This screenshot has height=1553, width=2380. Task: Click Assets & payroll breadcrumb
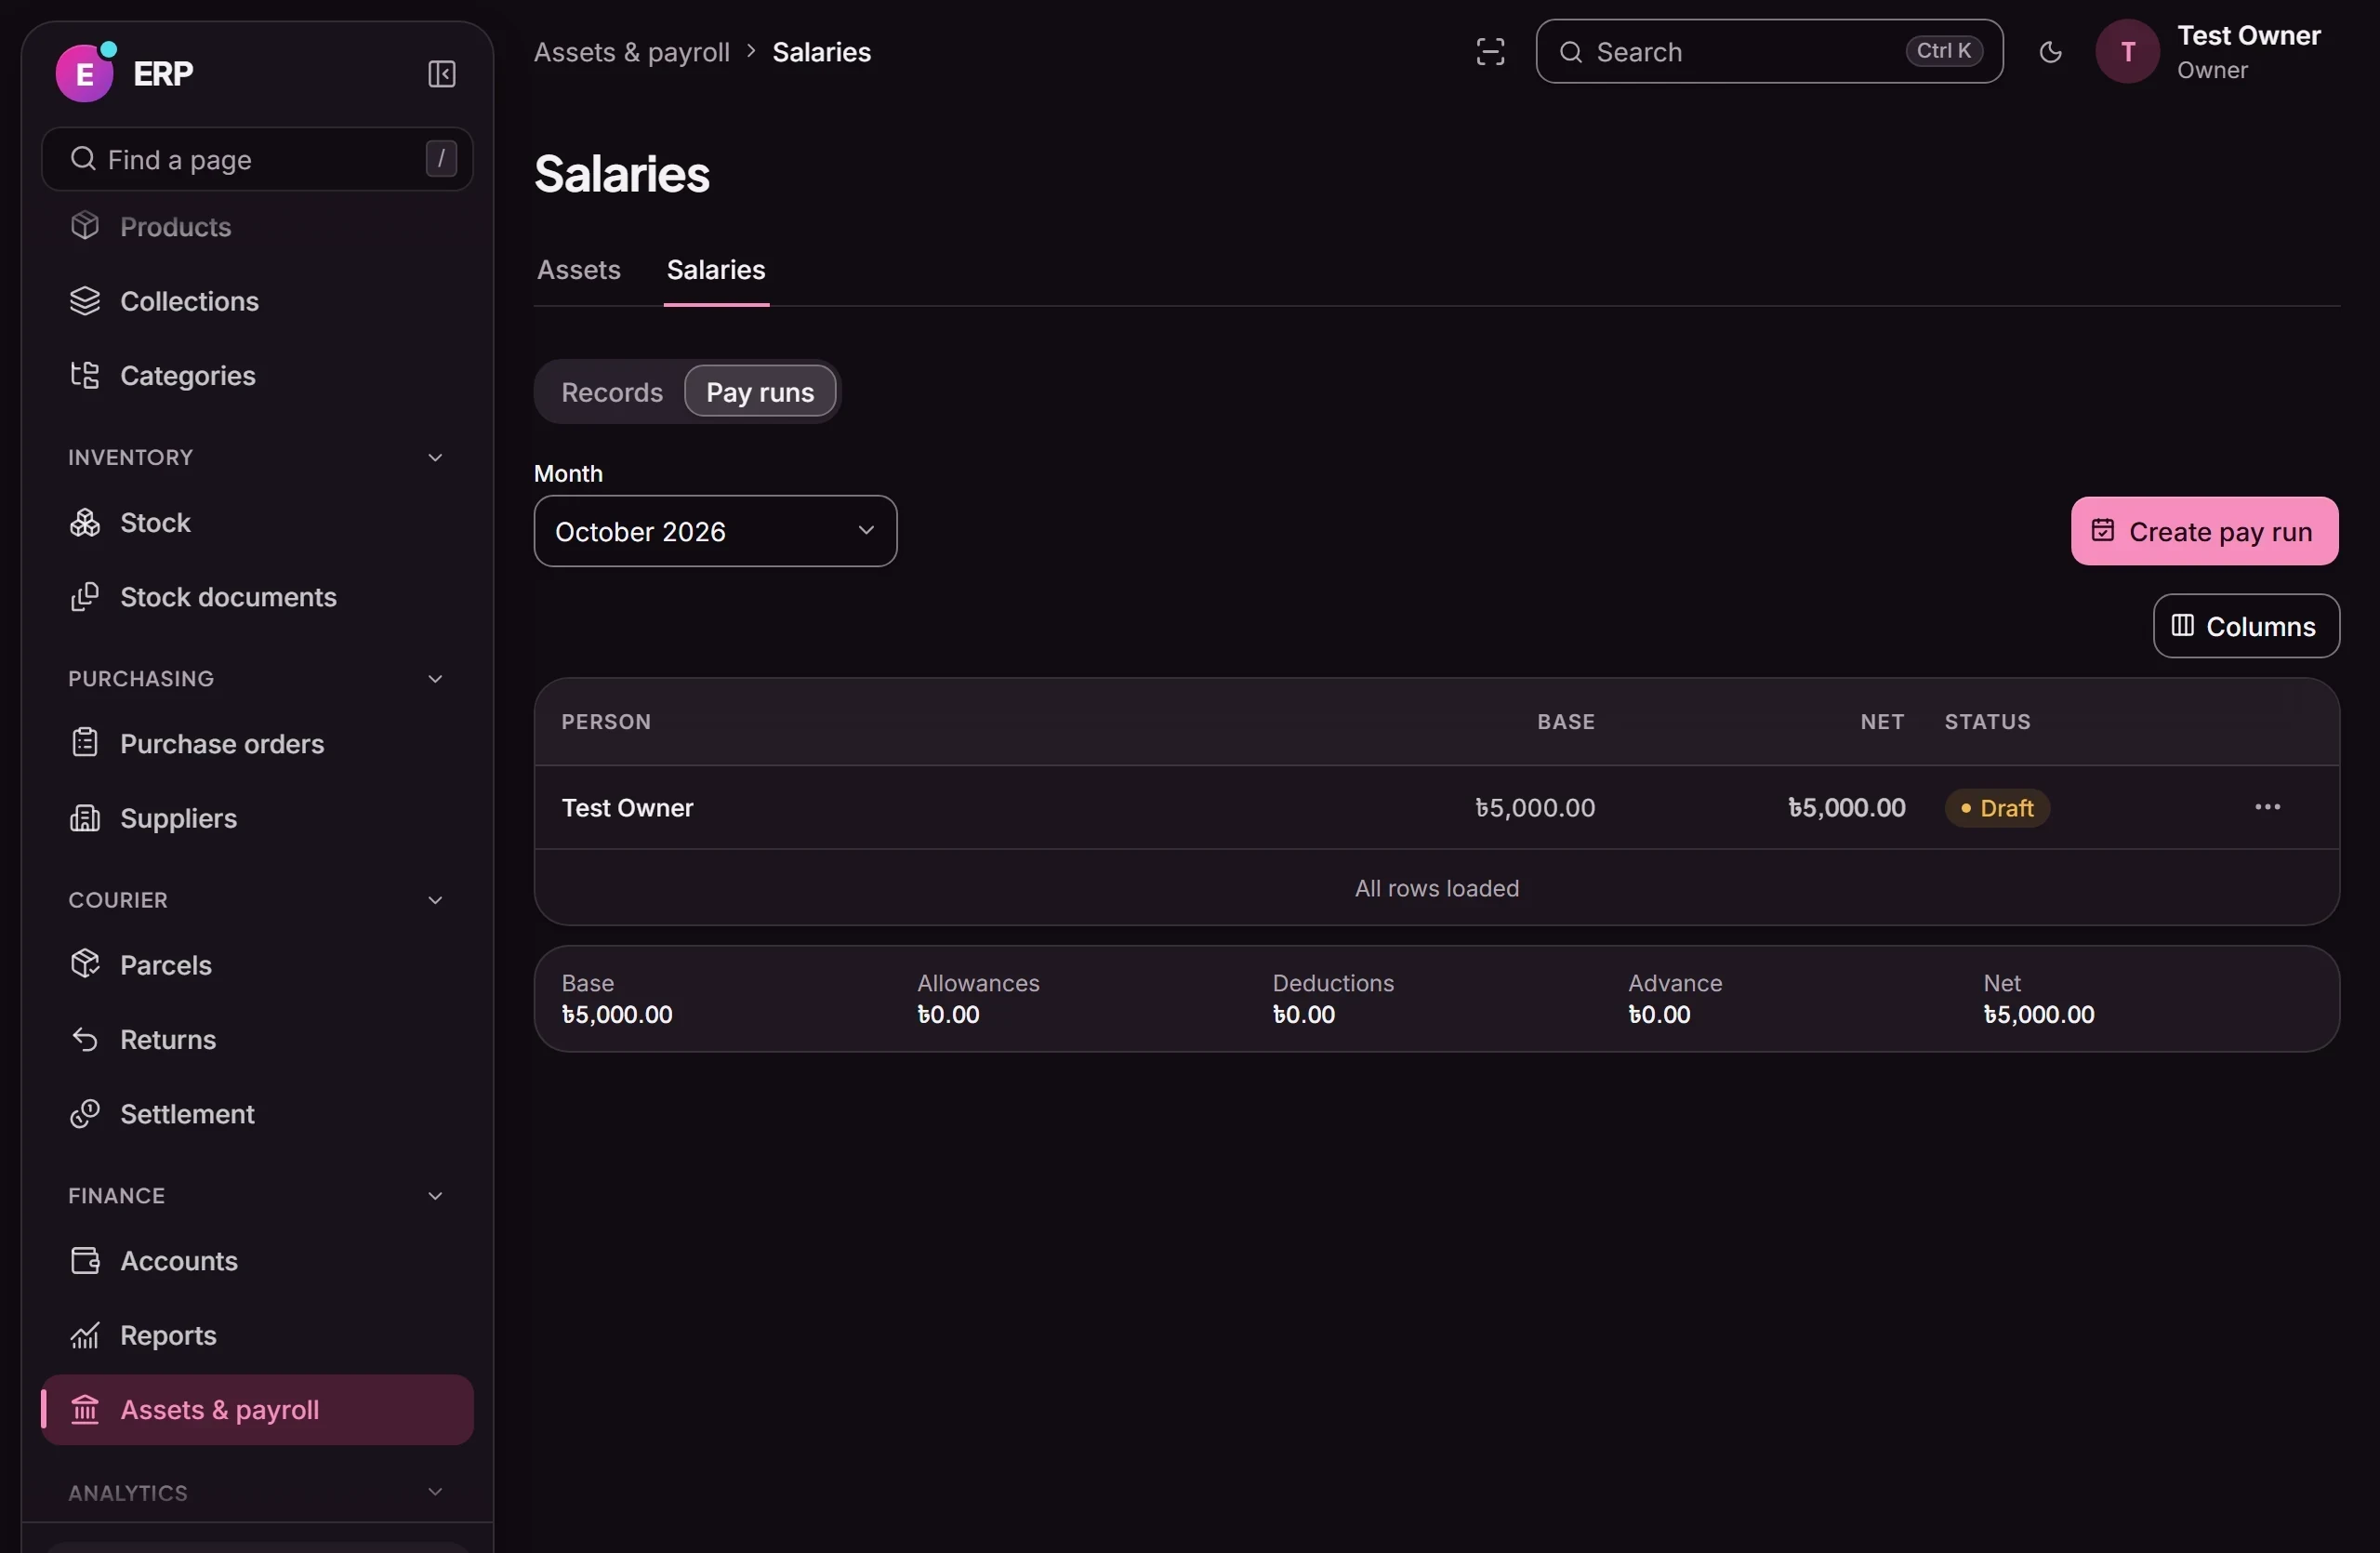(631, 52)
